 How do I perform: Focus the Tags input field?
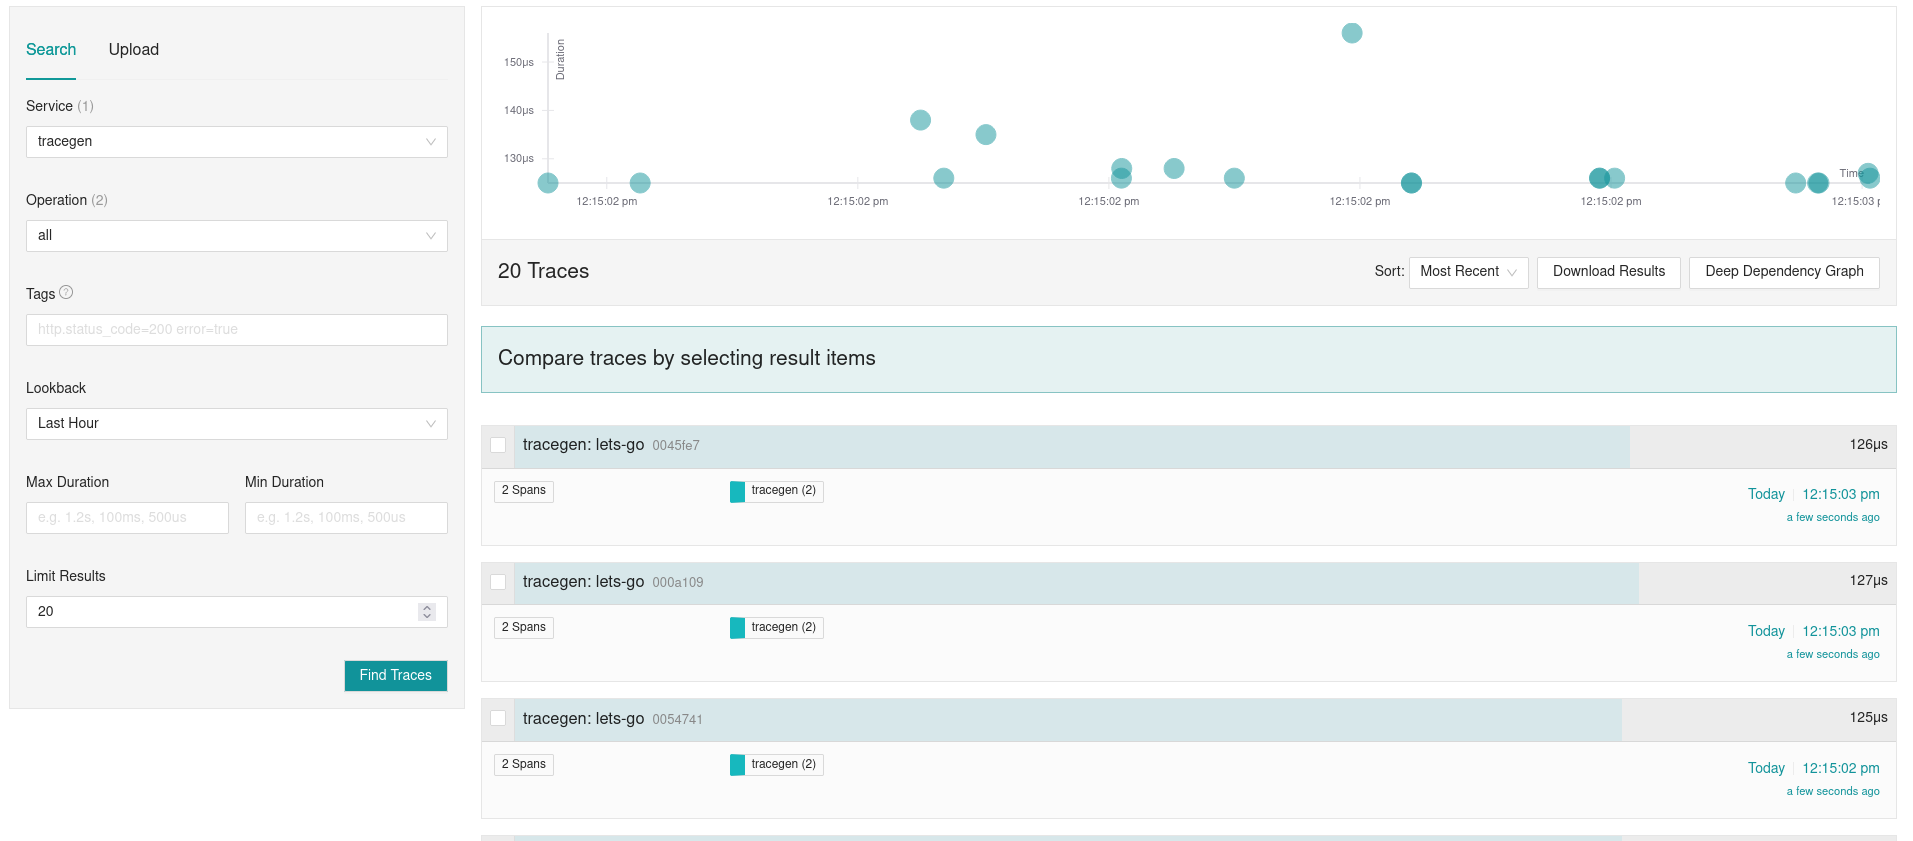point(236,330)
